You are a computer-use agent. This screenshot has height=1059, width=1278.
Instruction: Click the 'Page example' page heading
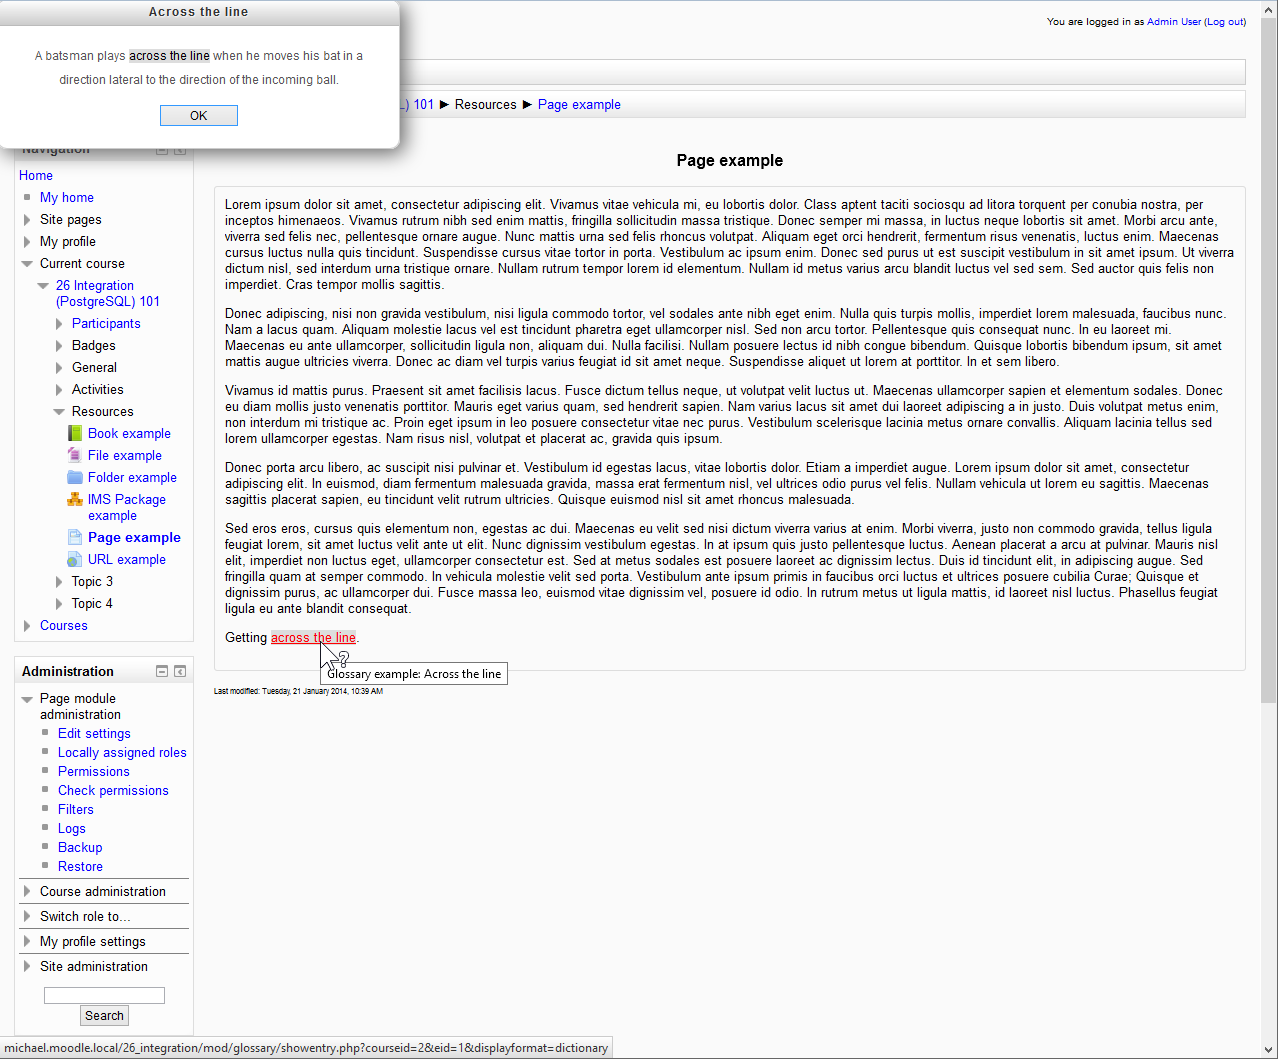tap(730, 160)
